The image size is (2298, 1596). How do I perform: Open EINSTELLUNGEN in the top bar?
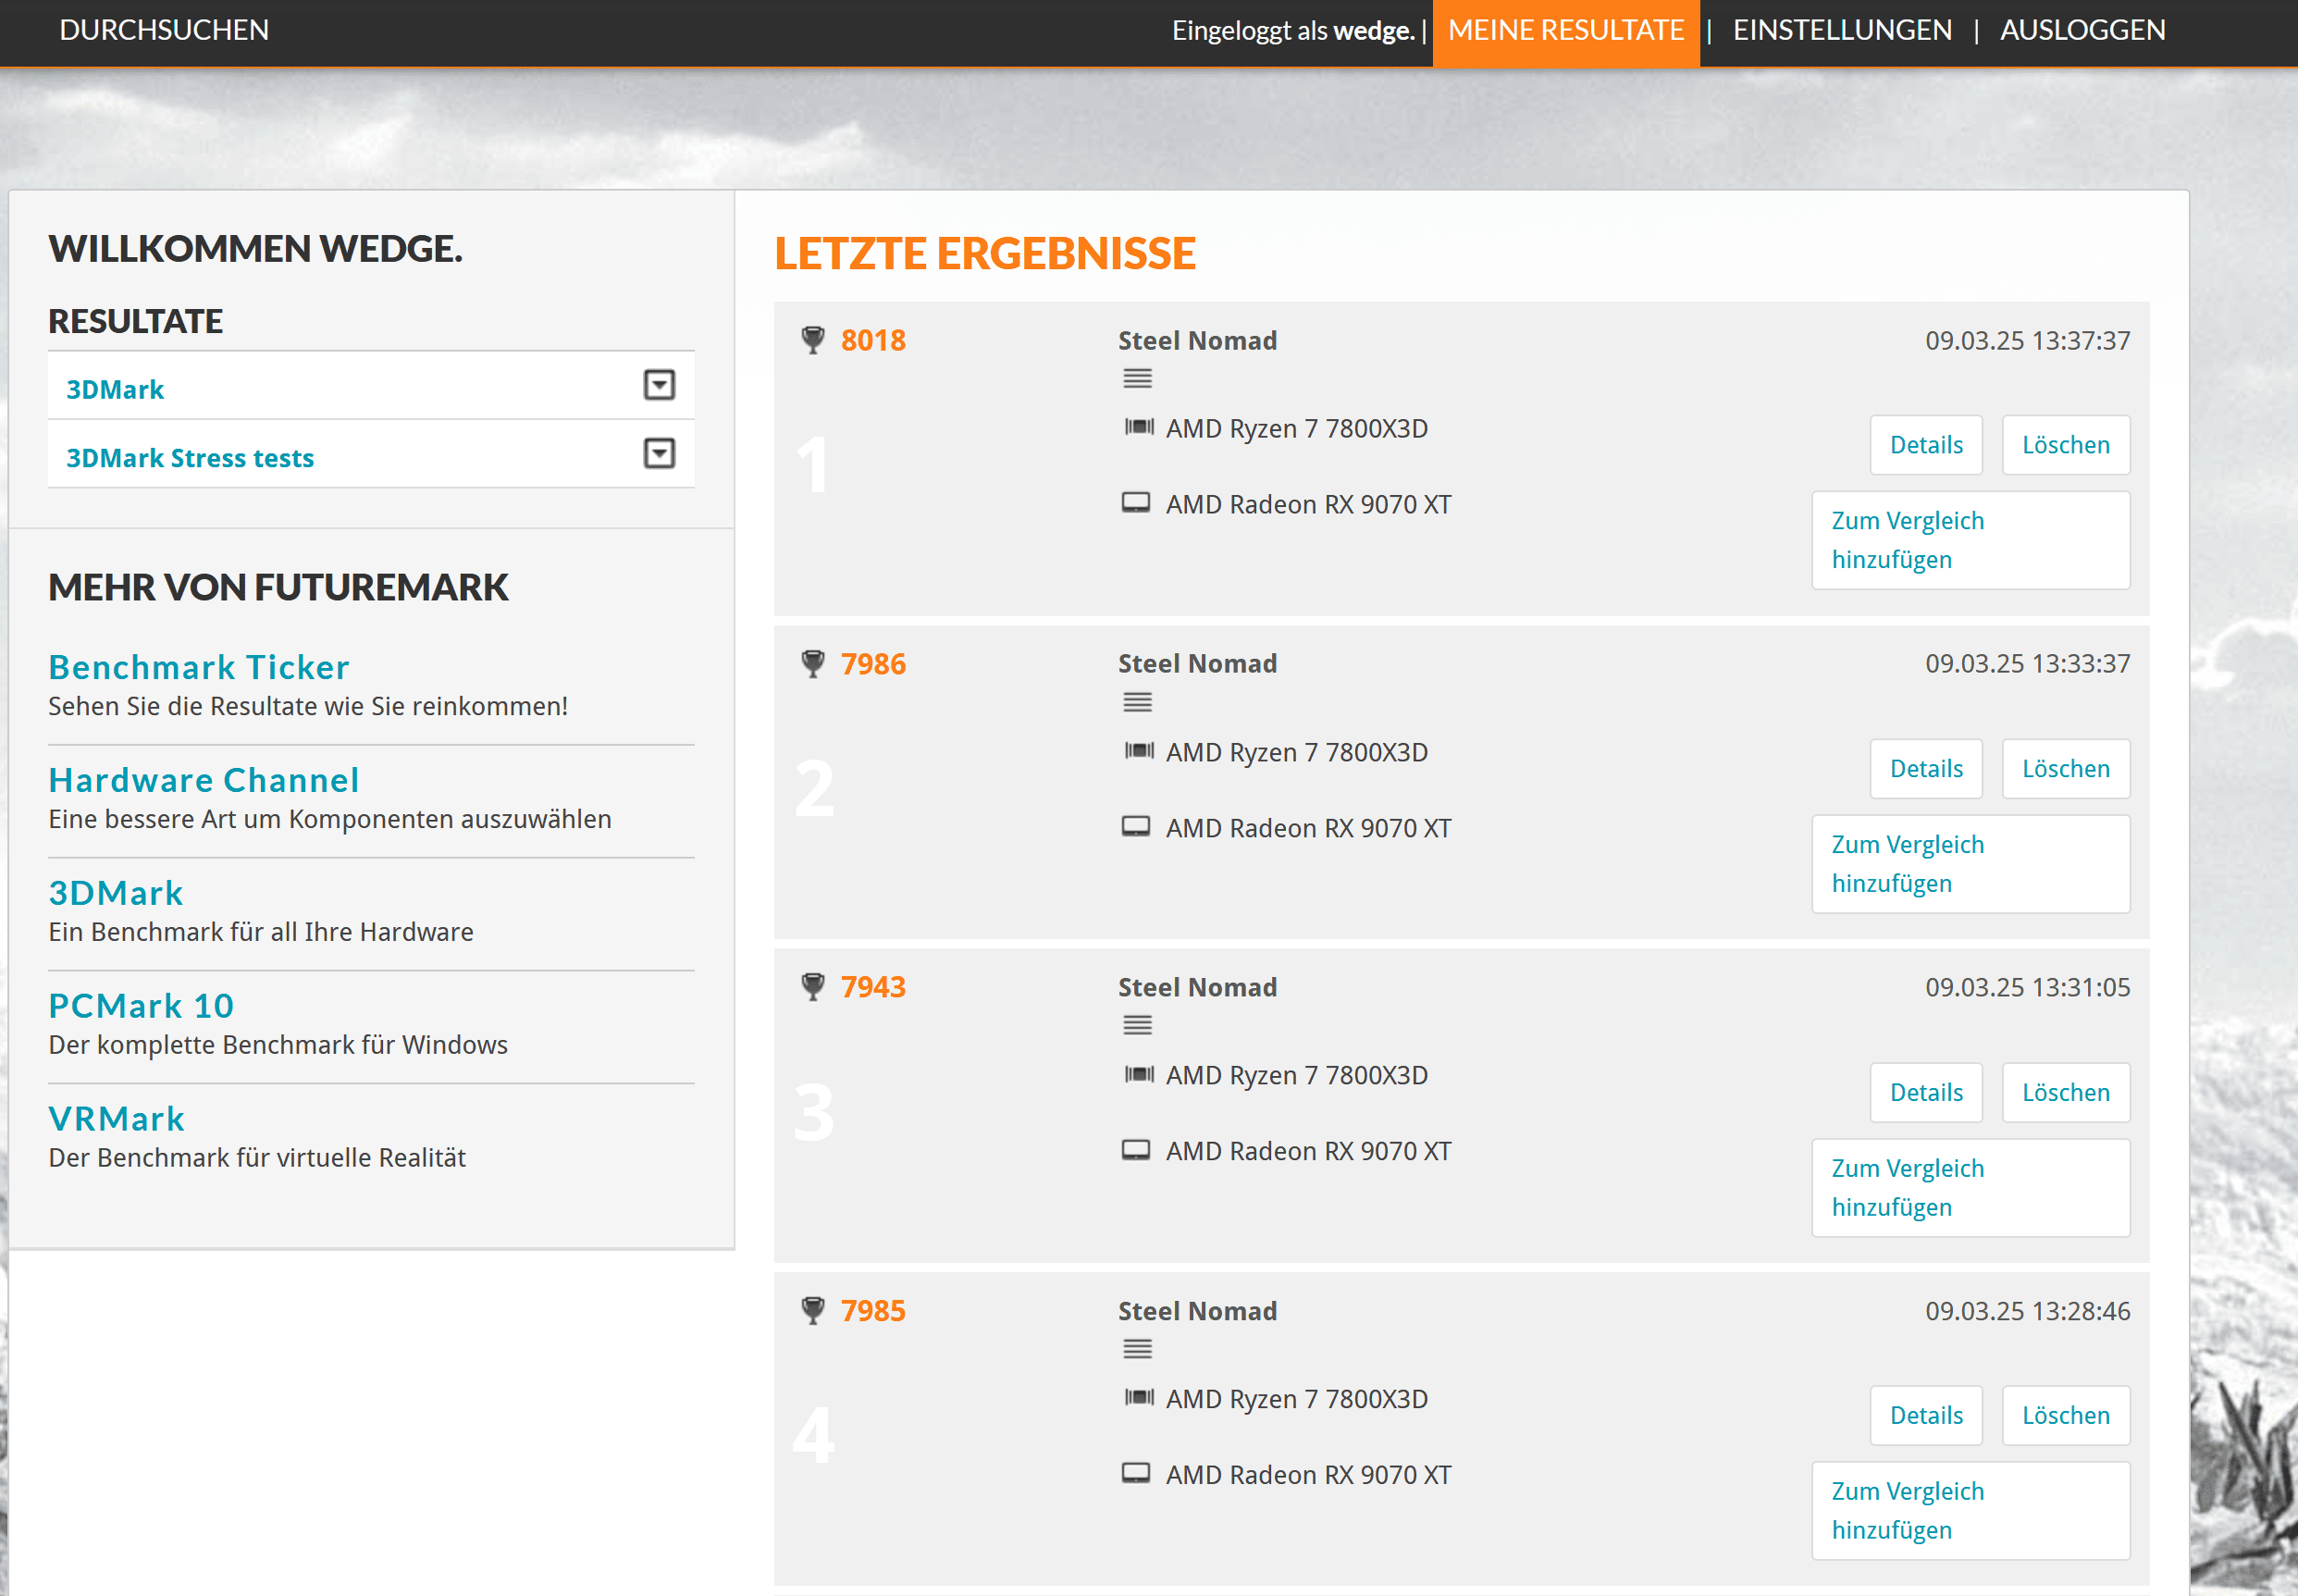[1842, 30]
